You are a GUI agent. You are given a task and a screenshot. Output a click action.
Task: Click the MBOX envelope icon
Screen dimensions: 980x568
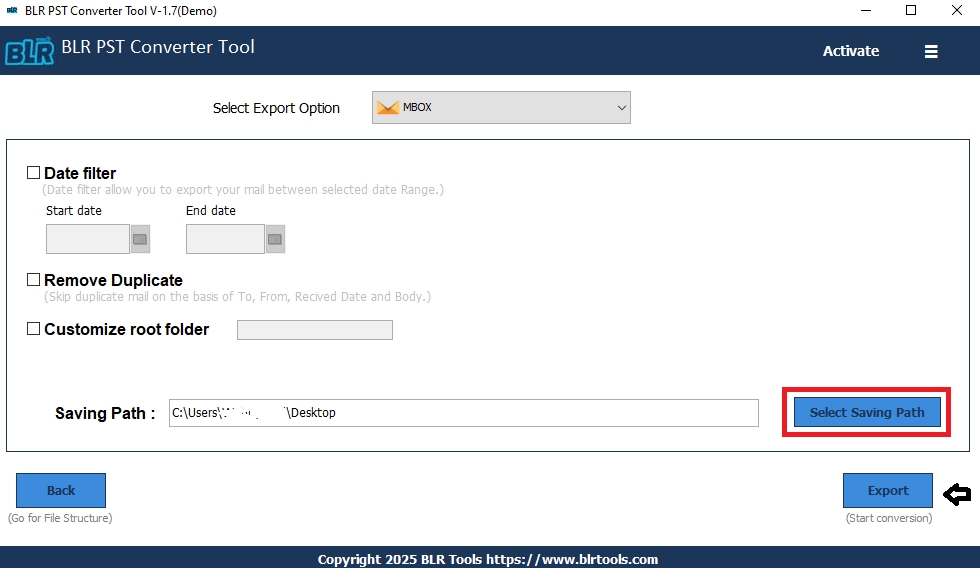[388, 107]
